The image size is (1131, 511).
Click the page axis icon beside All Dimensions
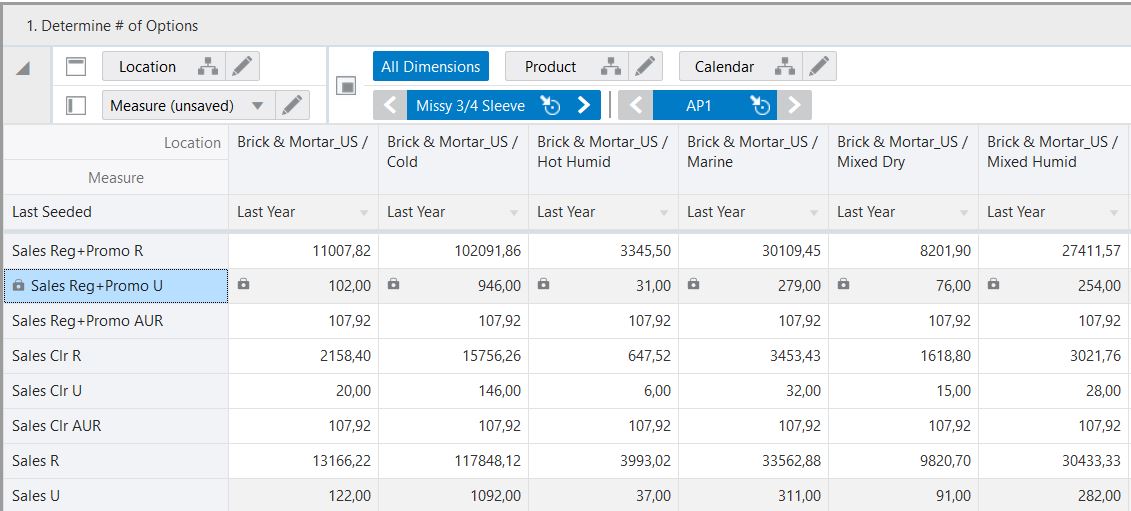point(347,86)
